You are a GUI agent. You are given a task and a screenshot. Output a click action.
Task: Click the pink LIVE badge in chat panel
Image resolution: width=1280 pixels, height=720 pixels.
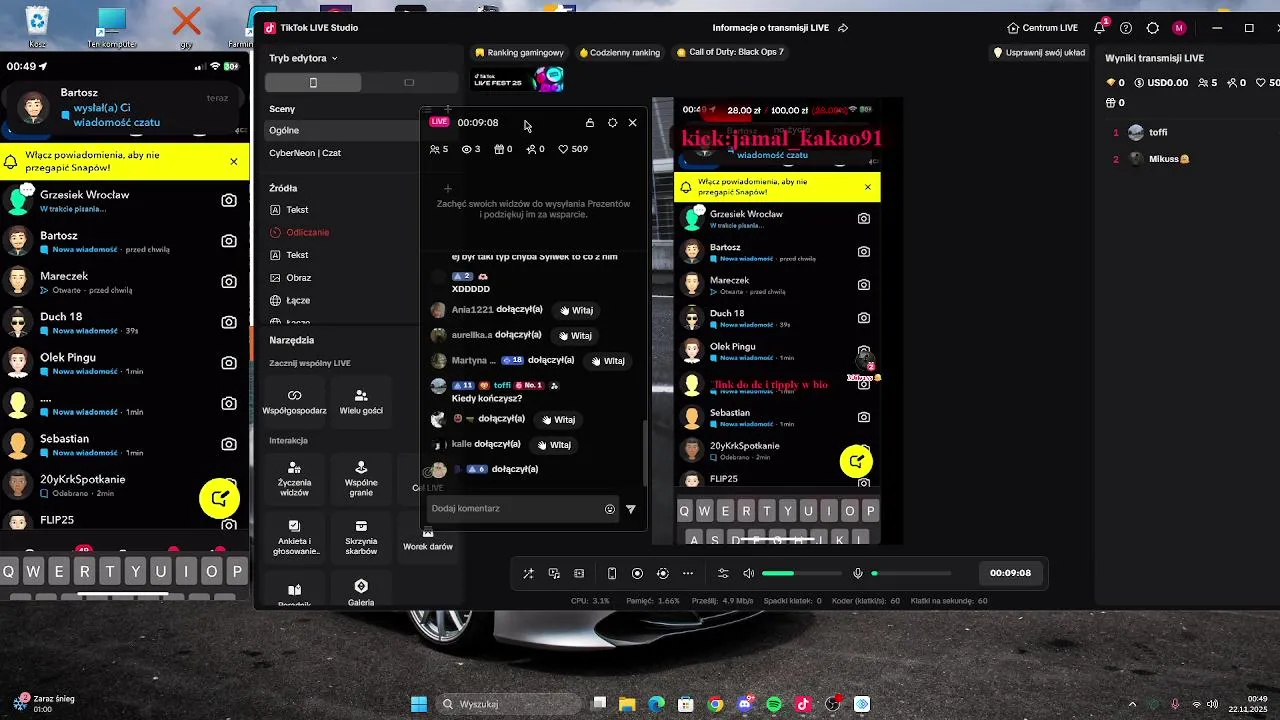(x=439, y=122)
